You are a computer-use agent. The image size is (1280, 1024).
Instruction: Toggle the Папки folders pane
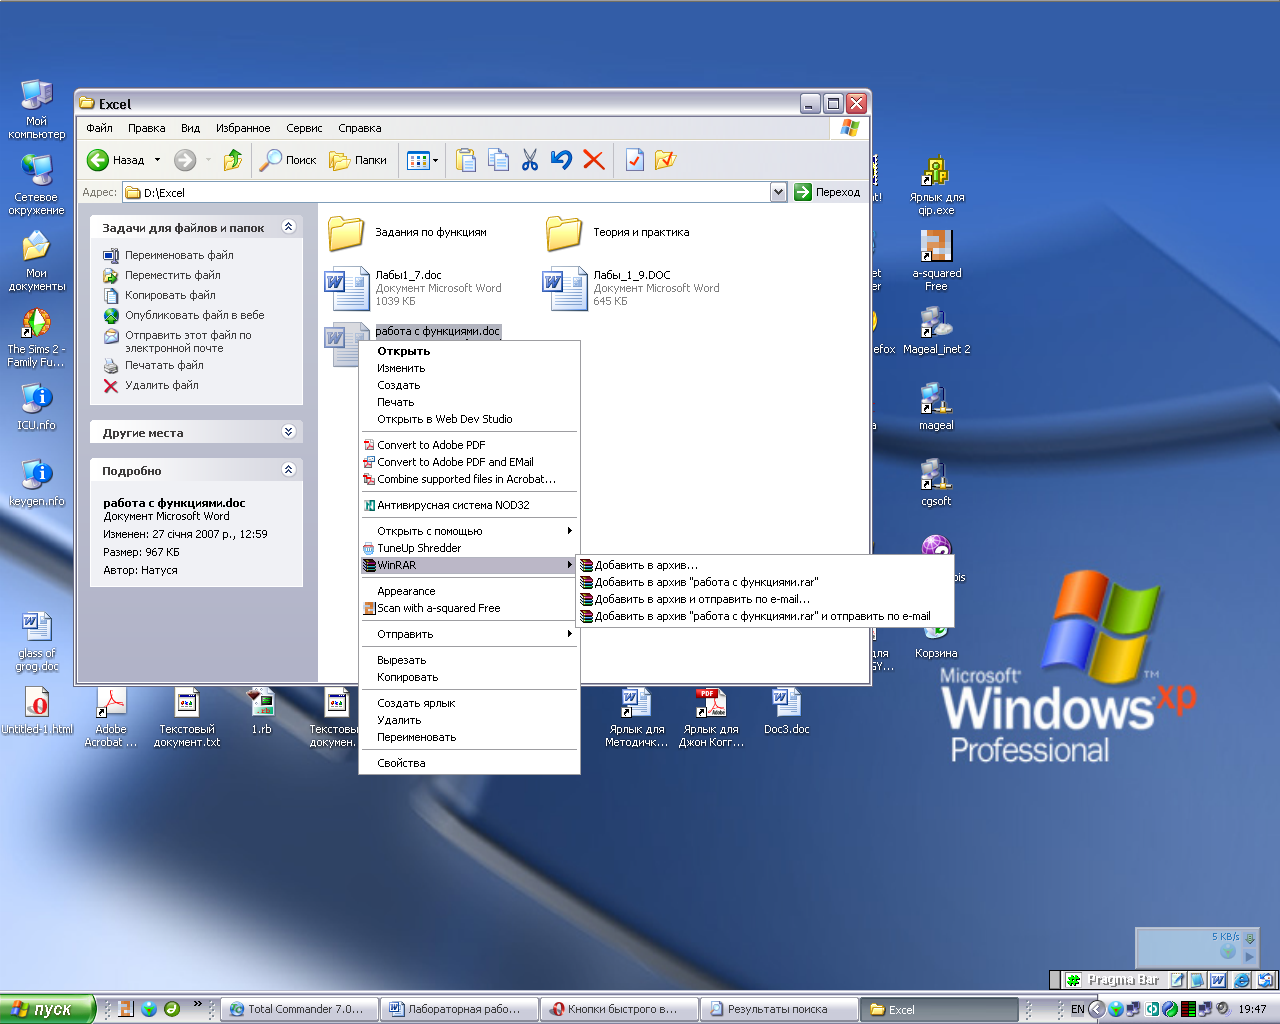[358, 160]
